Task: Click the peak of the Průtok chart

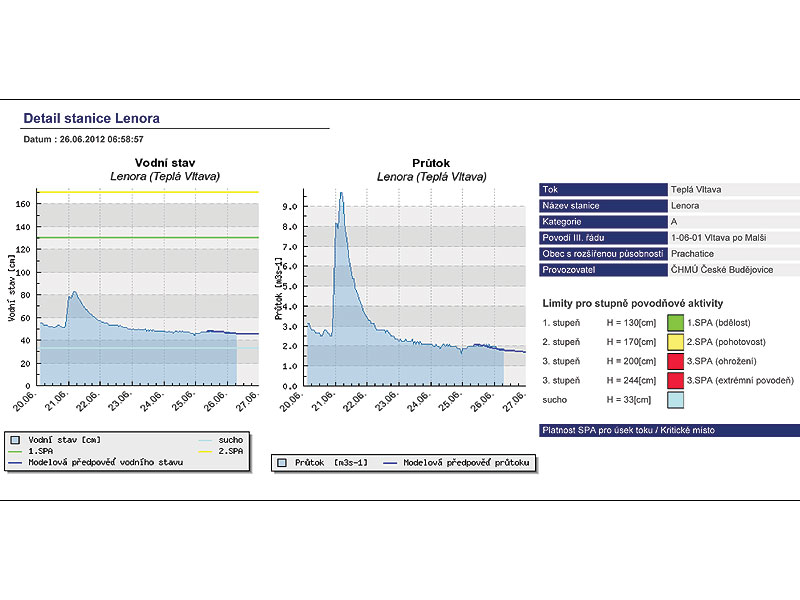Action: point(340,194)
